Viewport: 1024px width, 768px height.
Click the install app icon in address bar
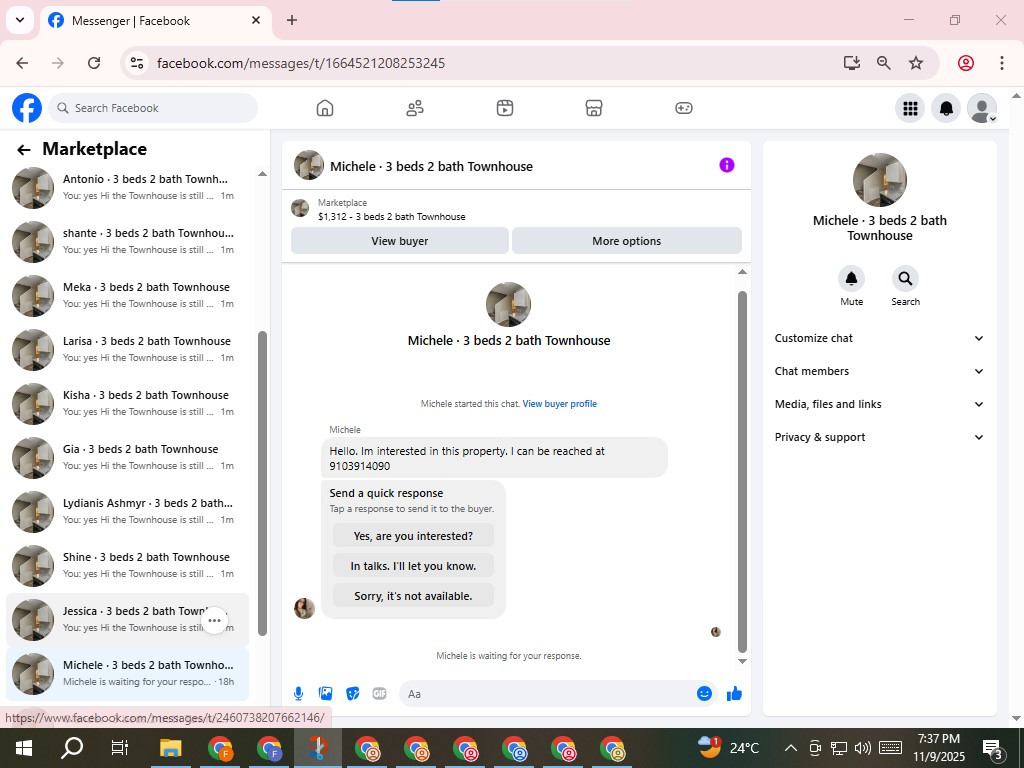click(x=852, y=63)
